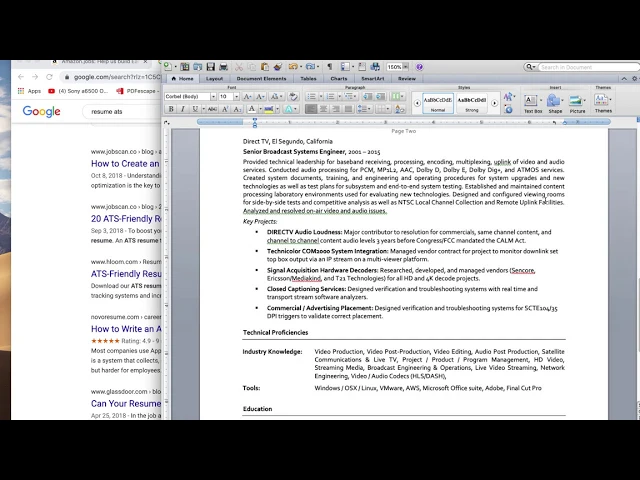Open the Tables ribbon tab
The image size is (640, 480).
[308, 78]
